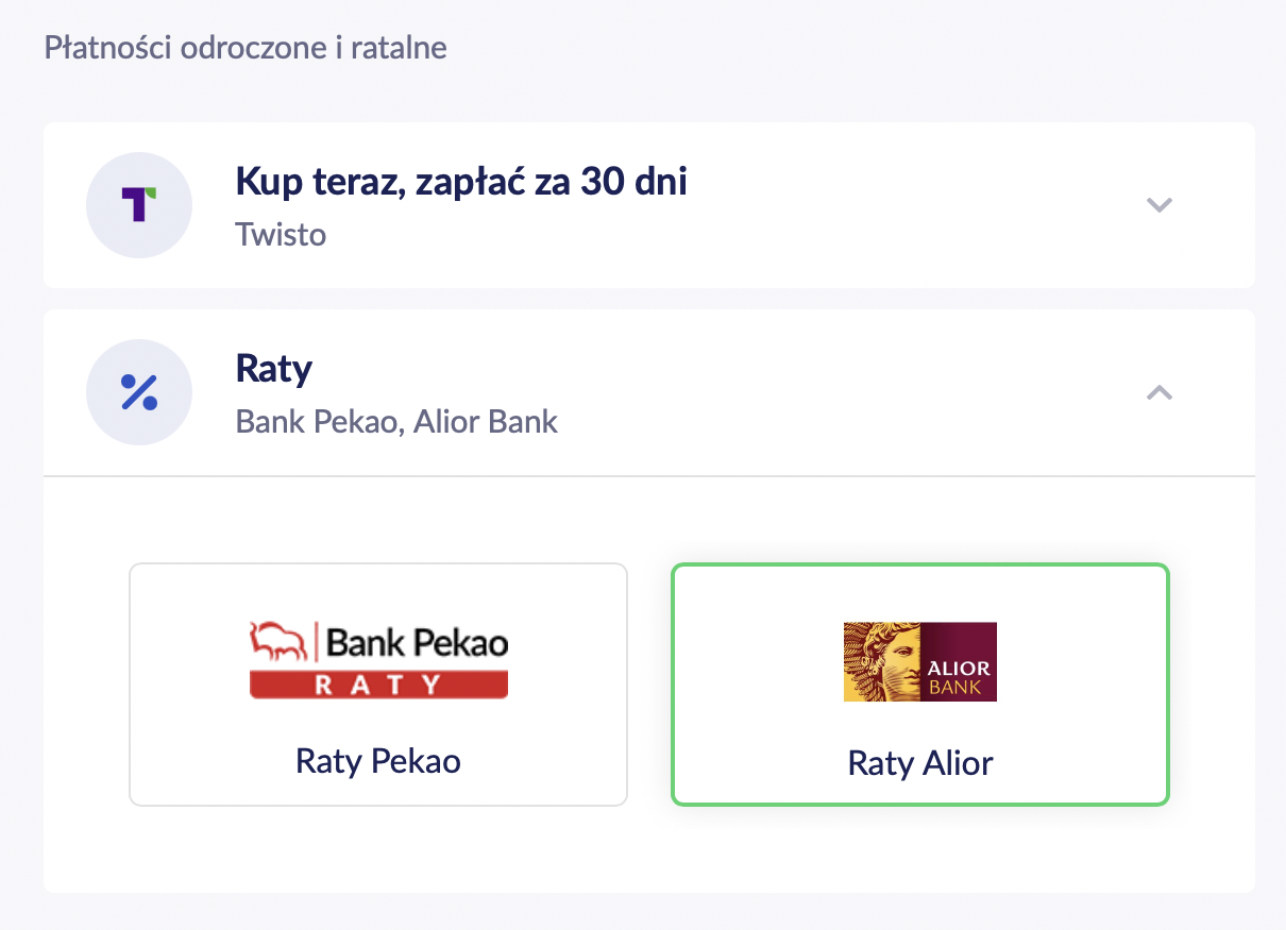Click the bold "Raty" section title

click(274, 369)
